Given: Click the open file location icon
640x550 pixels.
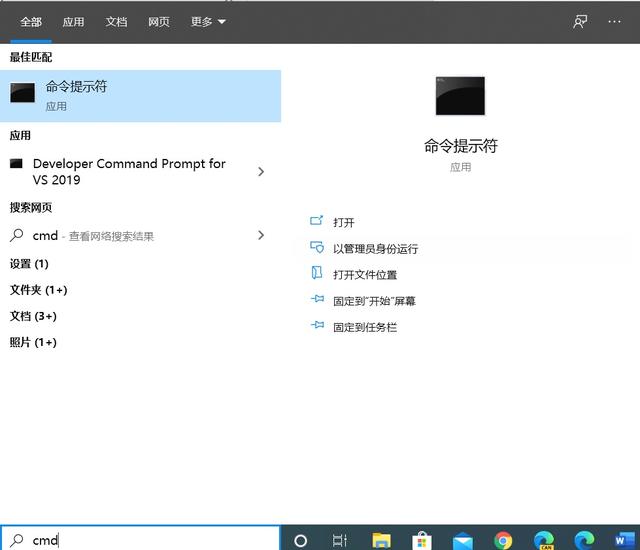Looking at the screenshot, I should coord(317,273).
